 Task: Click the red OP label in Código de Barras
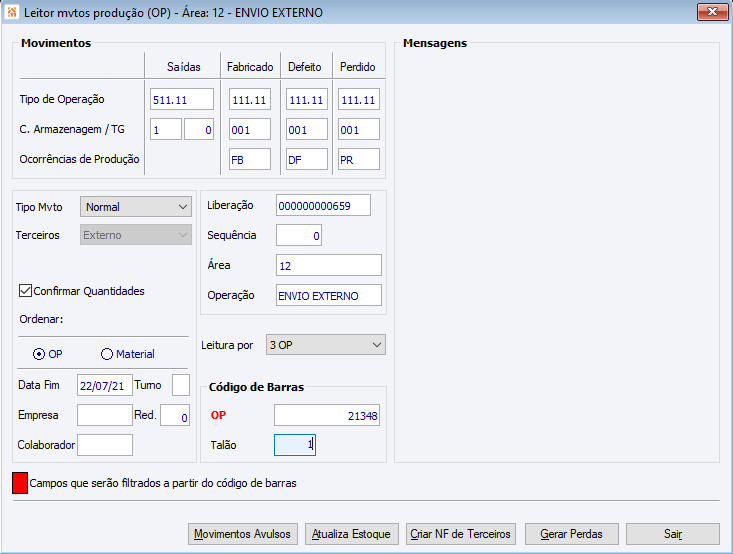point(218,415)
